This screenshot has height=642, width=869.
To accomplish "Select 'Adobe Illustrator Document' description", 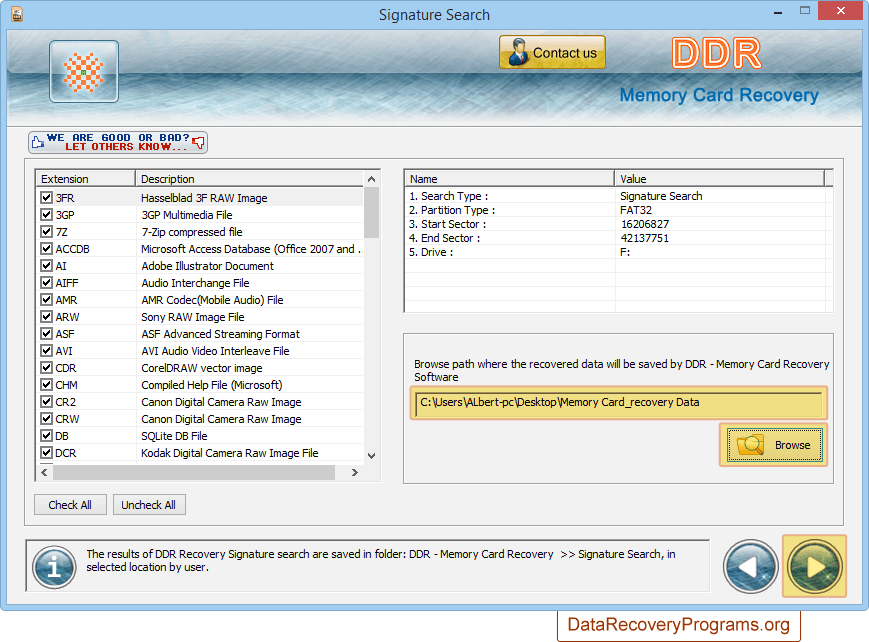I will pyautogui.click(x=207, y=266).
